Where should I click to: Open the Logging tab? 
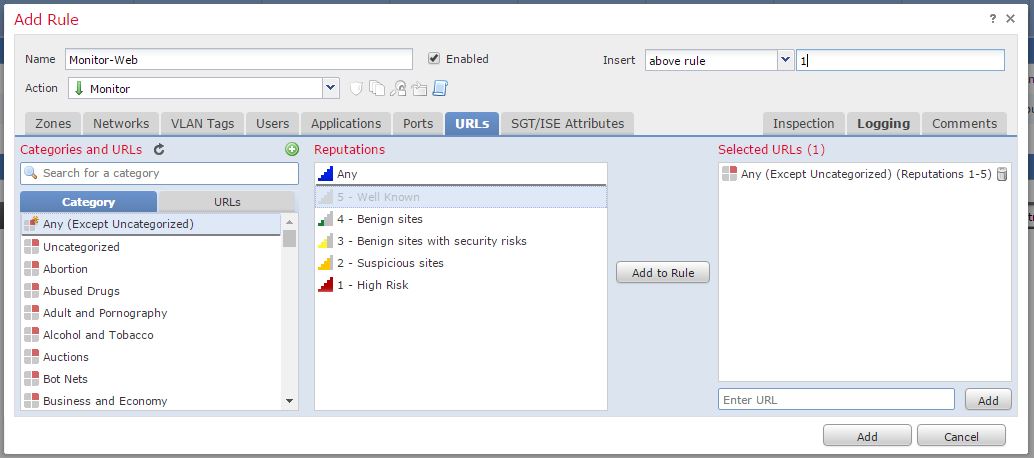(883, 124)
